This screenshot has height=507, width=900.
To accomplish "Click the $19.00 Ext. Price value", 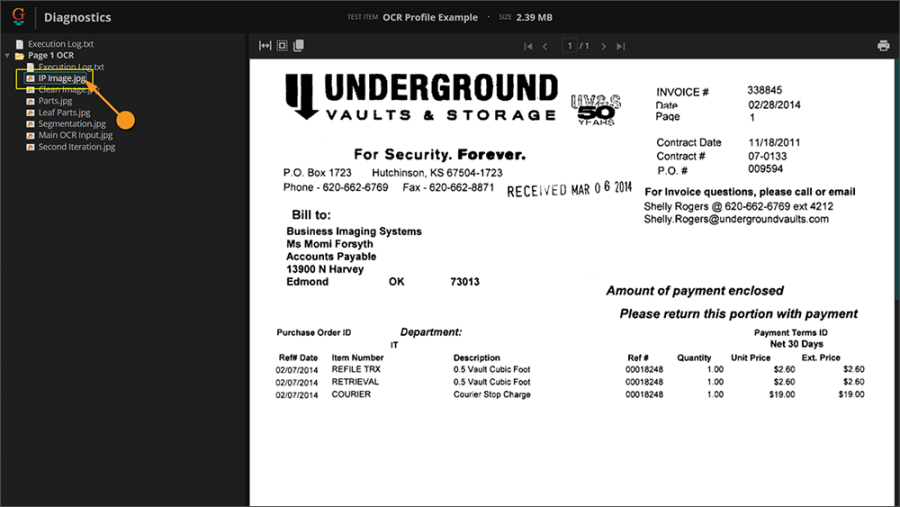I will pyautogui.click(x=851, y=394).
